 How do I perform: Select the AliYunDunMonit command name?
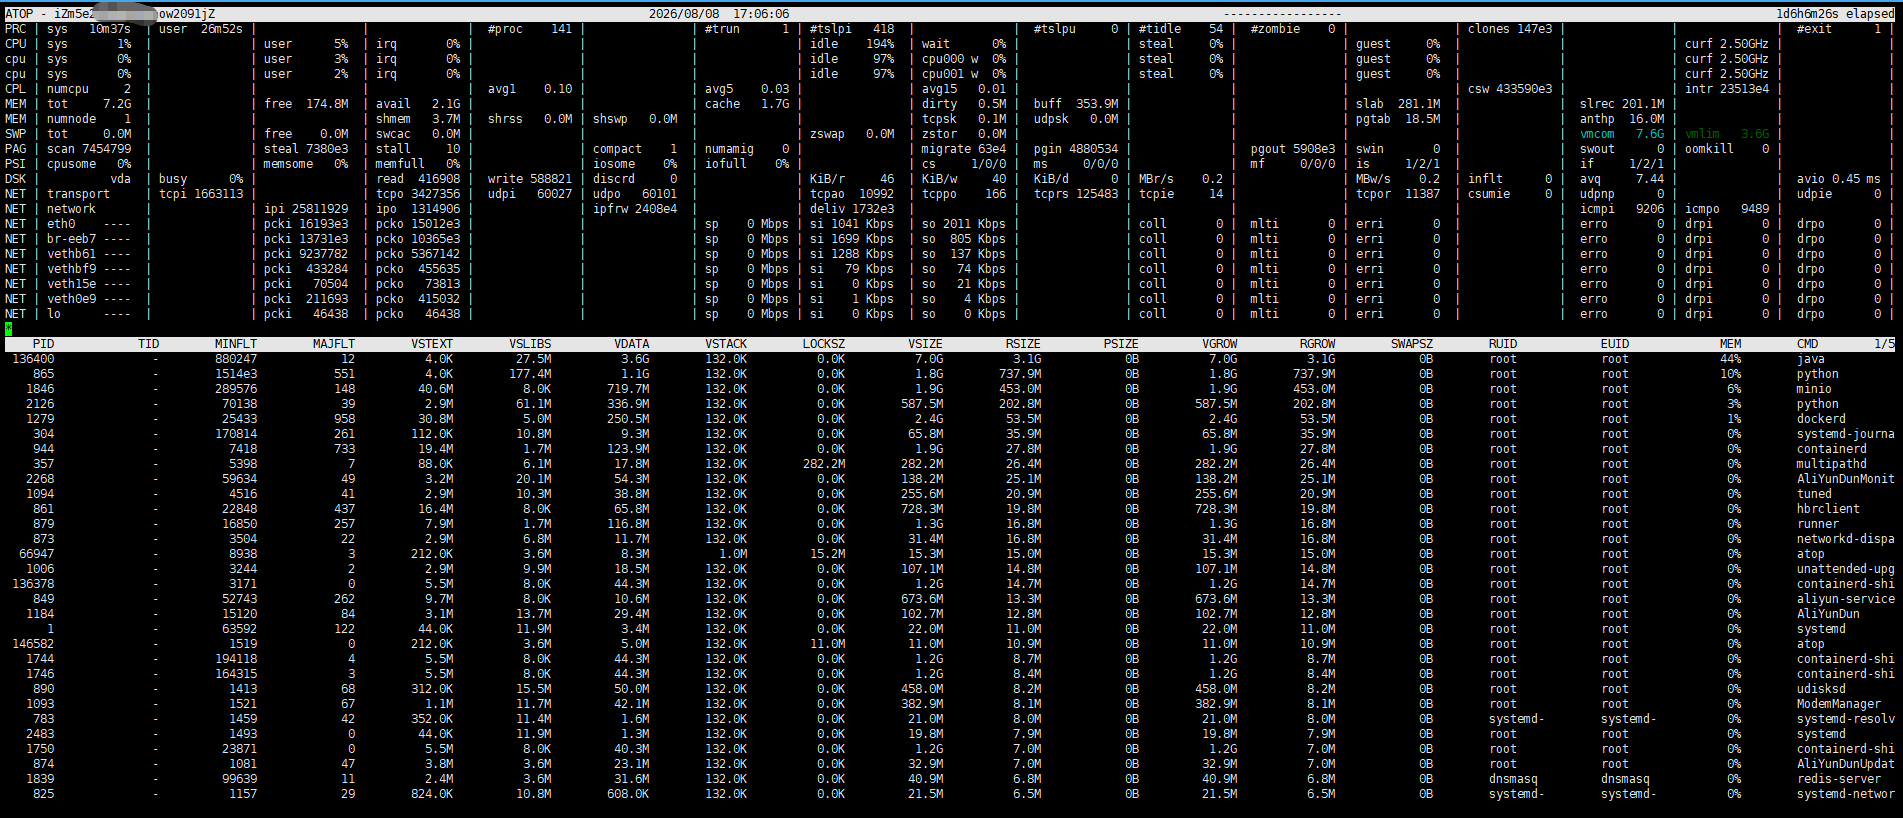1845,479
